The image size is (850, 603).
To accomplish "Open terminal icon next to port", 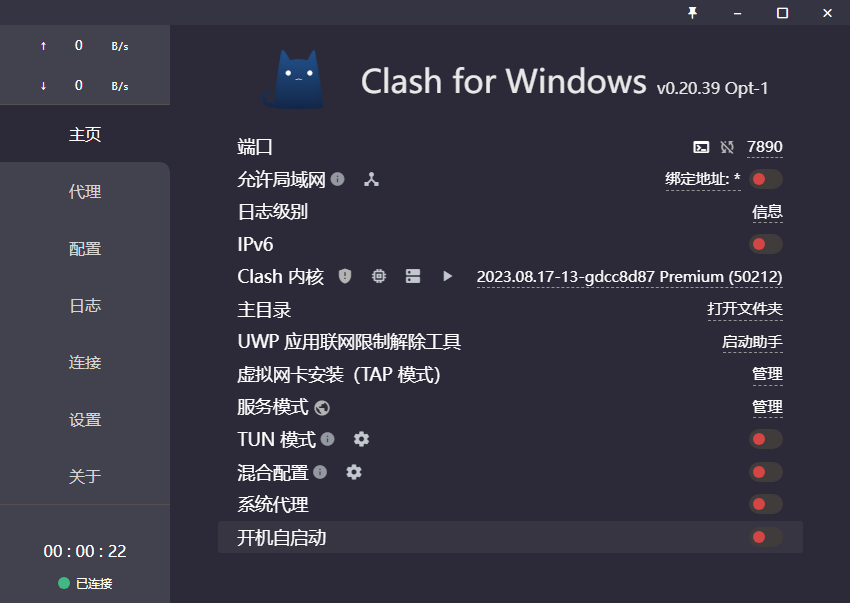I will 701,147.
